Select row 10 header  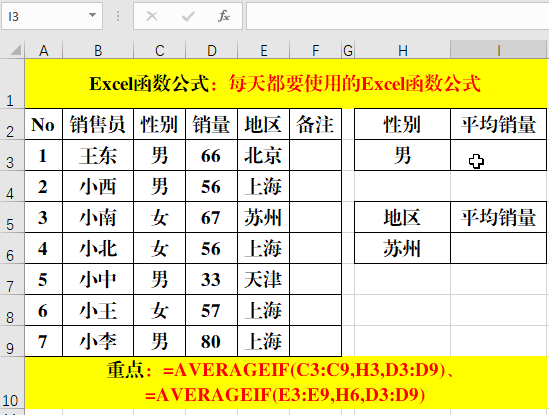(x=12, y=383)
